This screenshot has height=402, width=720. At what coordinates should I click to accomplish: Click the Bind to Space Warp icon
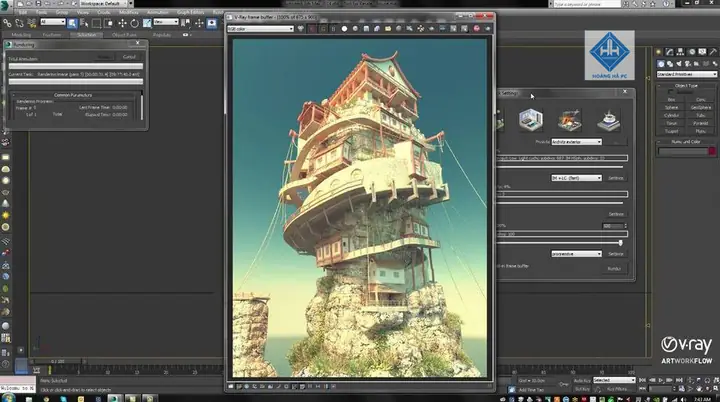32,23
